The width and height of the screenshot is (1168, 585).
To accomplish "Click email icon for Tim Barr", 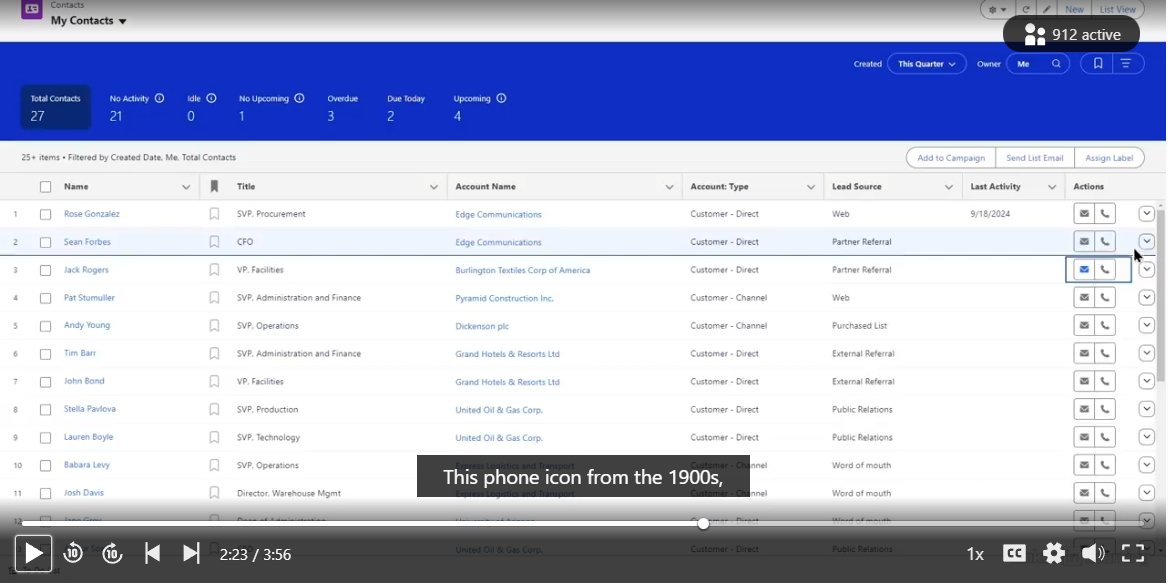I will coord(1084,353).
